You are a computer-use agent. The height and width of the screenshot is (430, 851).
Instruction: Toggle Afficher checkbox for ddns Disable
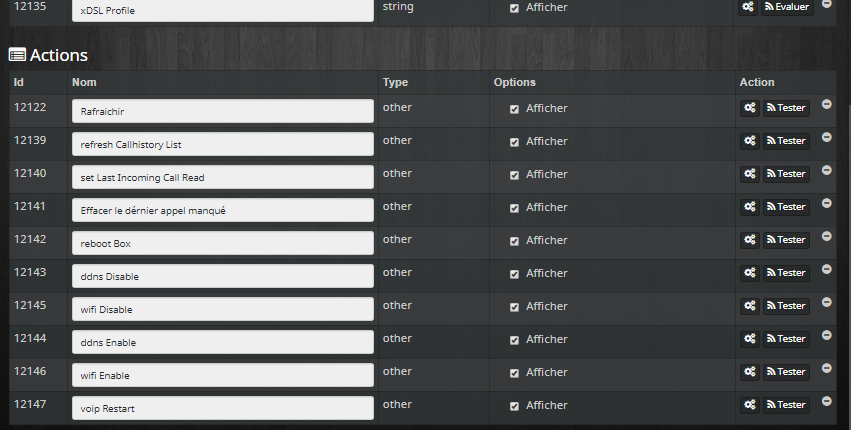click(515, 274)
